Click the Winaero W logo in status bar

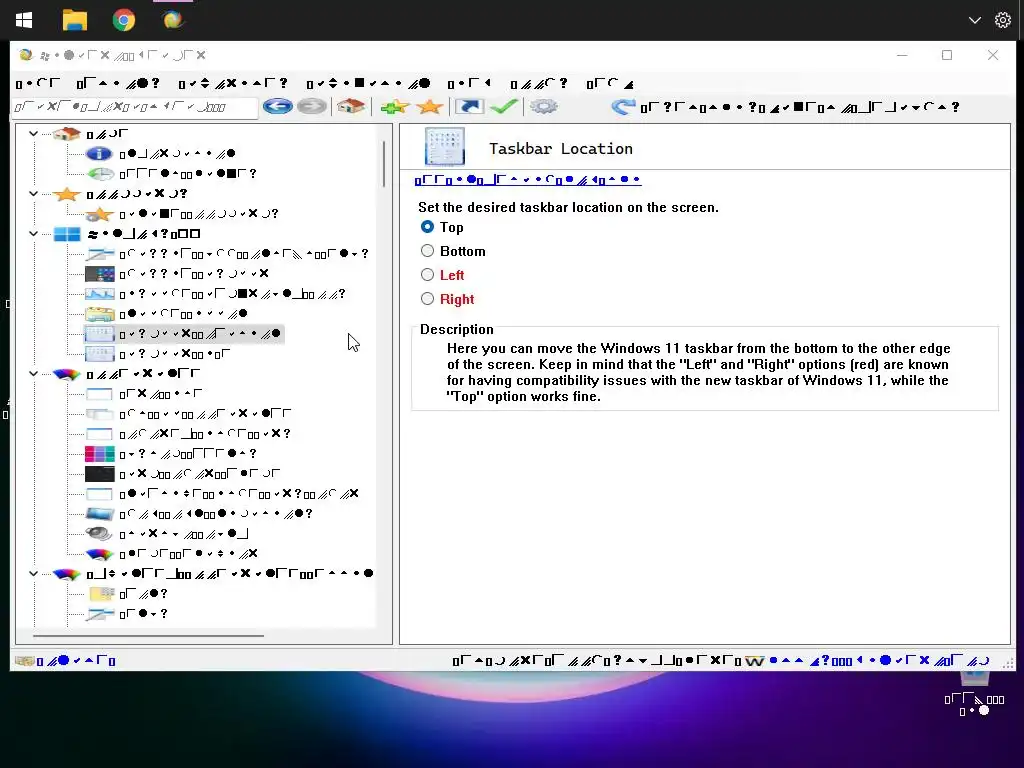(754, 661)
